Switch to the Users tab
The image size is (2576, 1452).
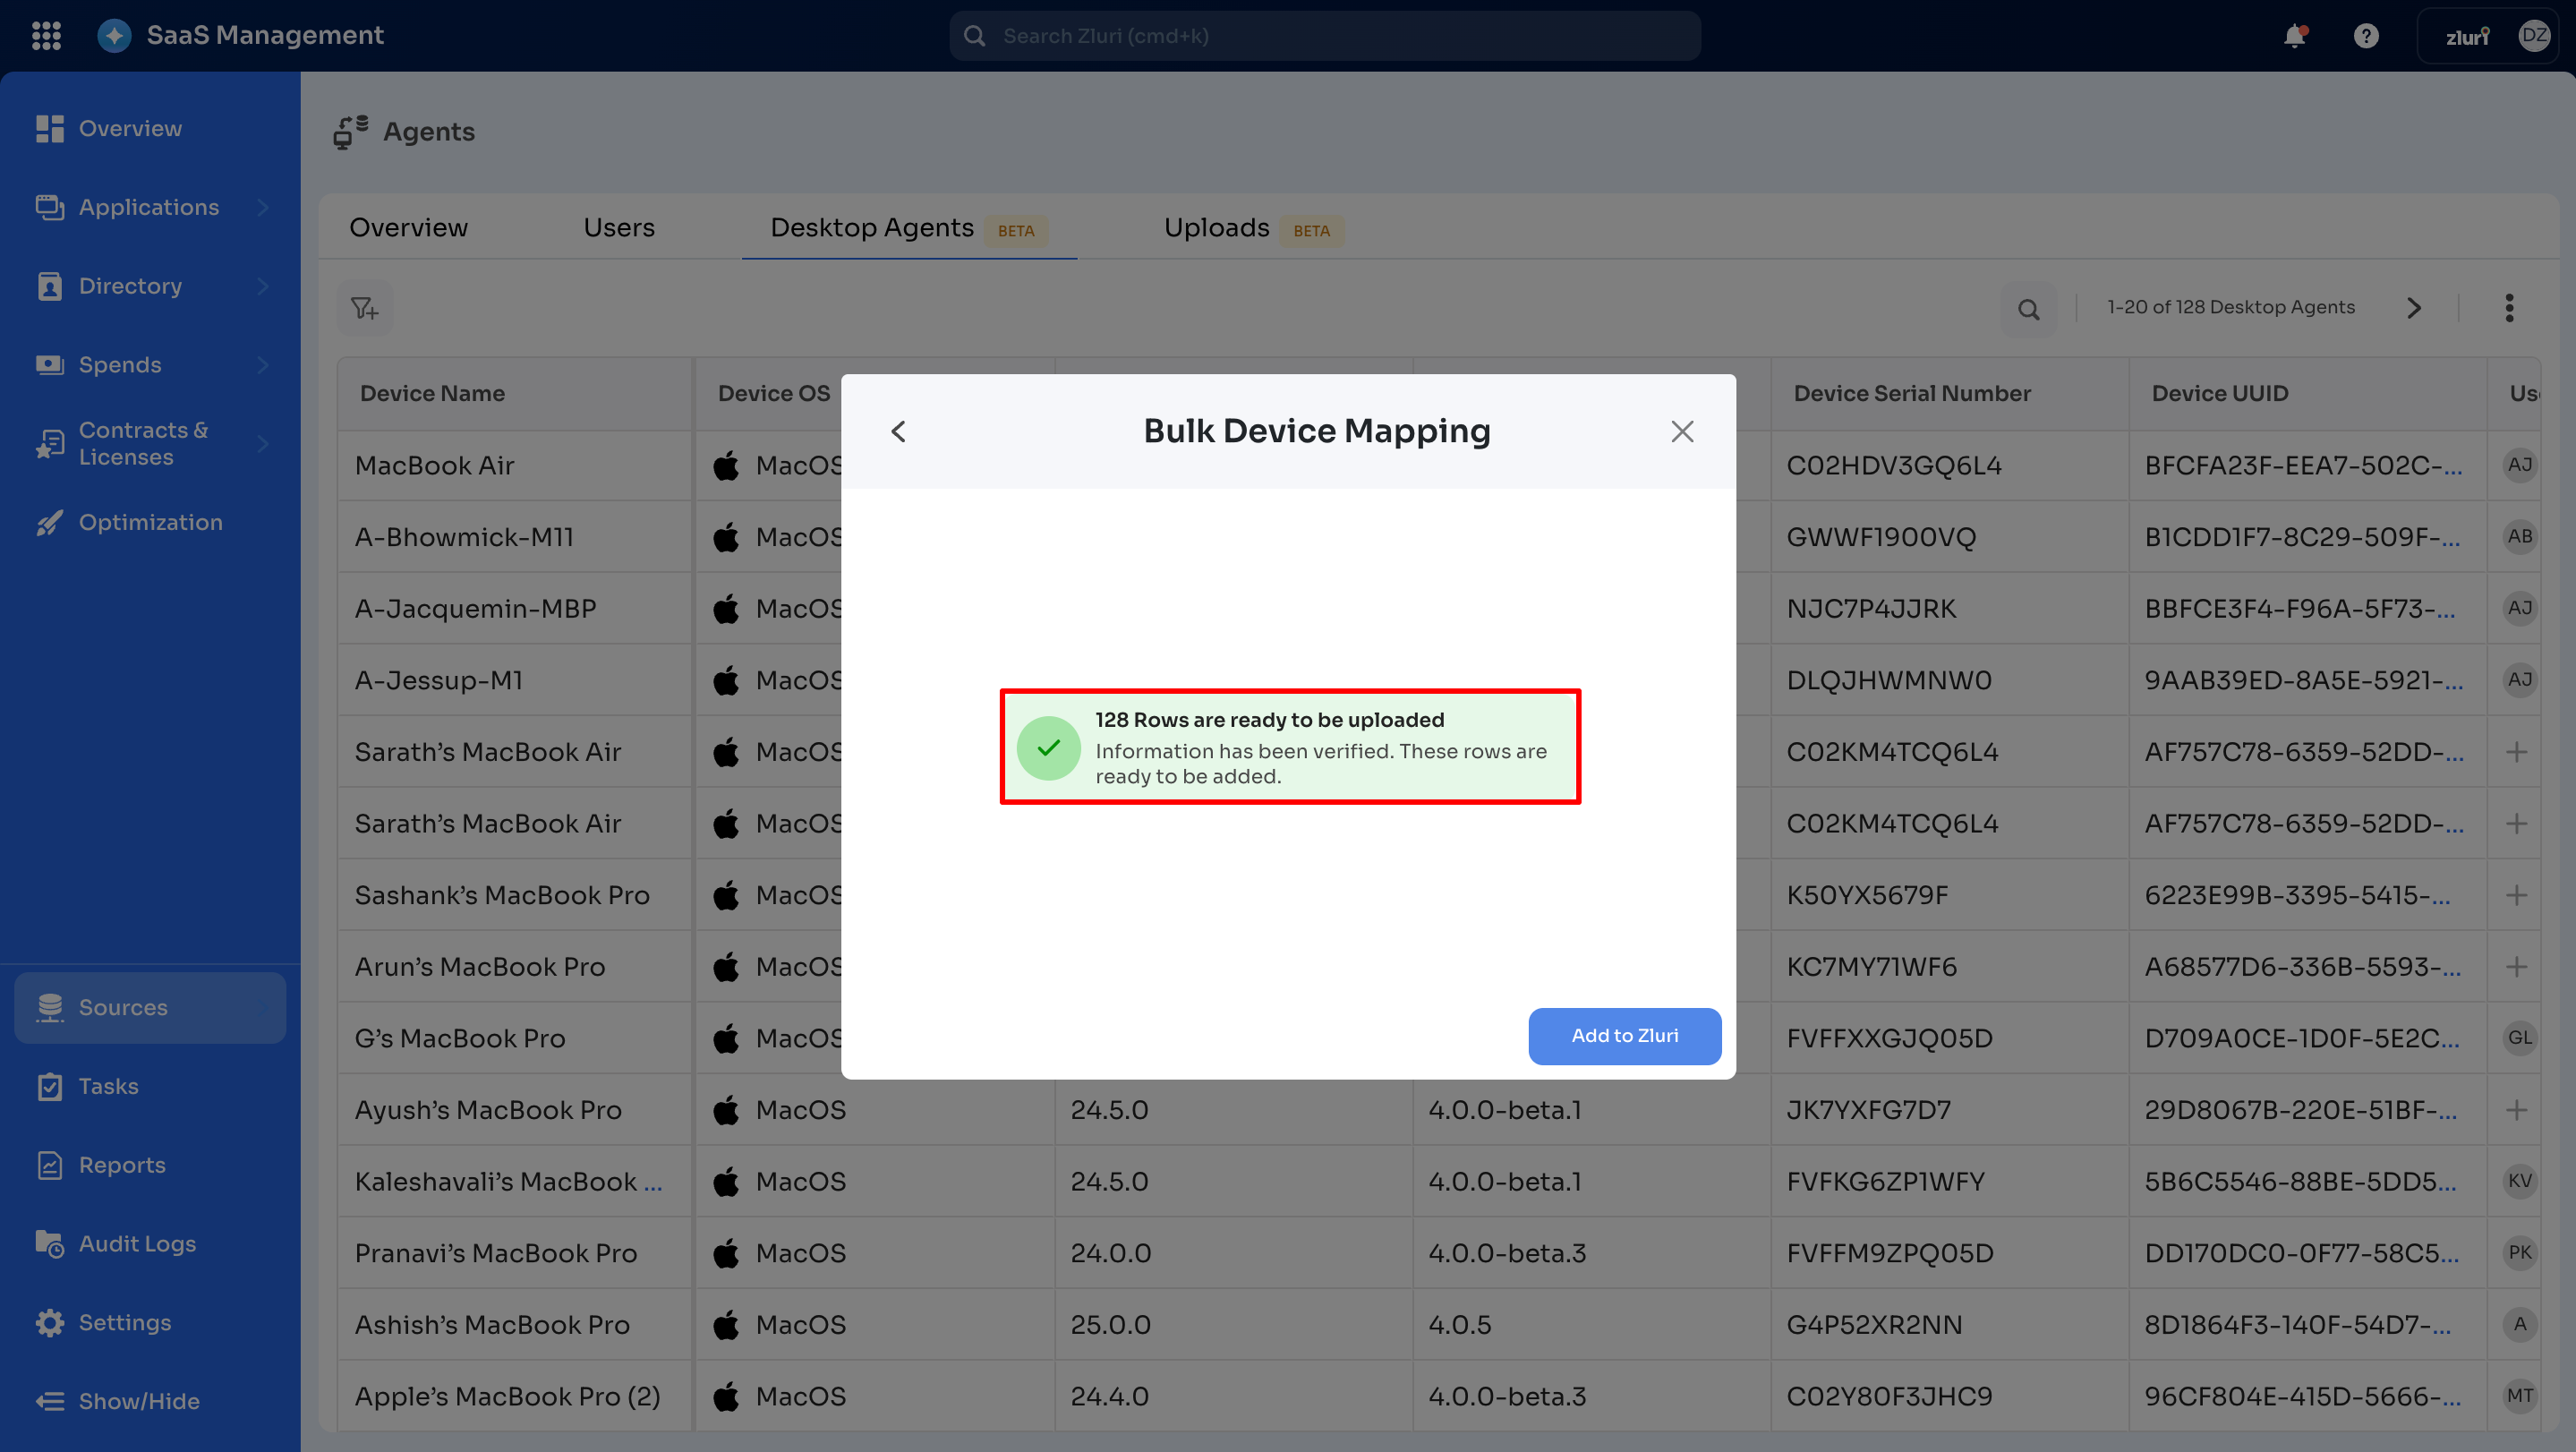point(618,228)
